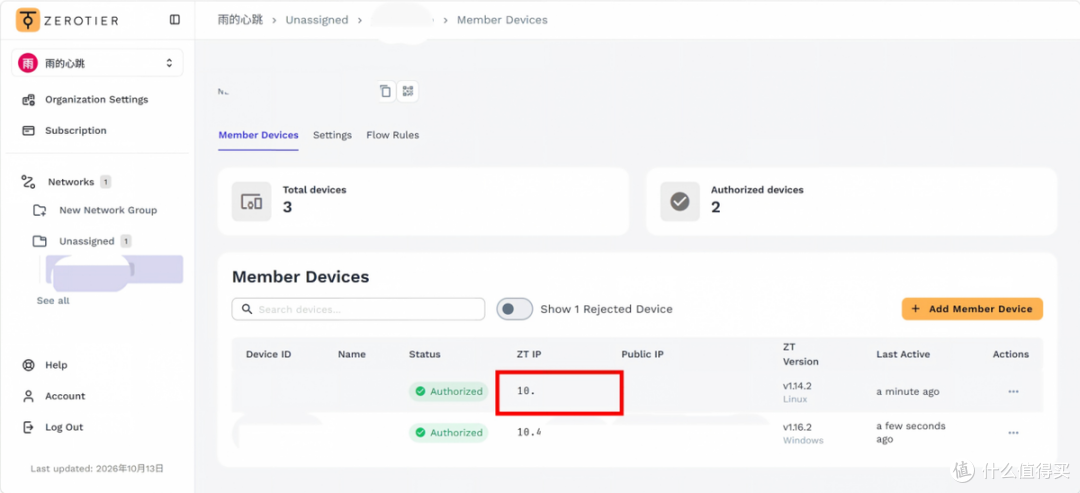Click the Networks route icon
Image resolution: width=1080 pixels, height=493 pixels.
click(x=28, y=182)
